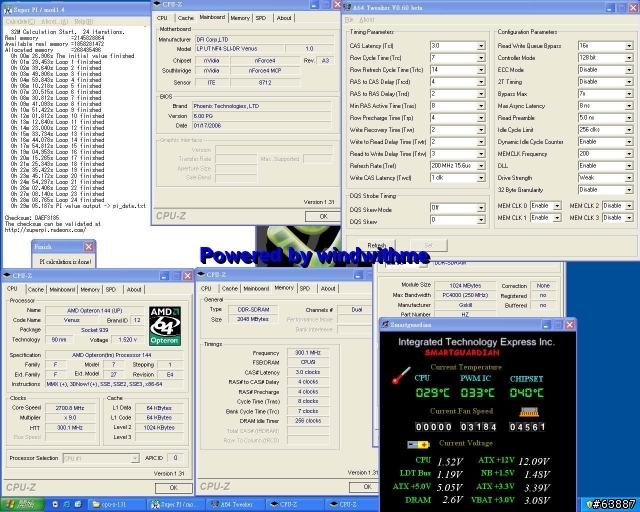Click OK in CPU tab CPU-Z window
640x512 pixels.
pos(173,488)
